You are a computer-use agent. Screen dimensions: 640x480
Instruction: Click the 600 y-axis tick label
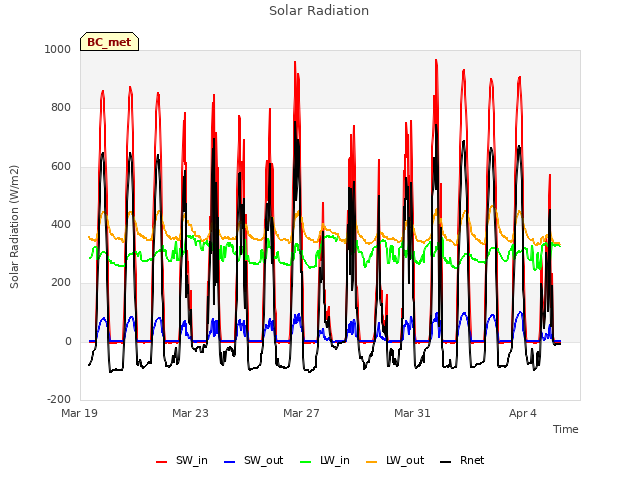[61, 167]
